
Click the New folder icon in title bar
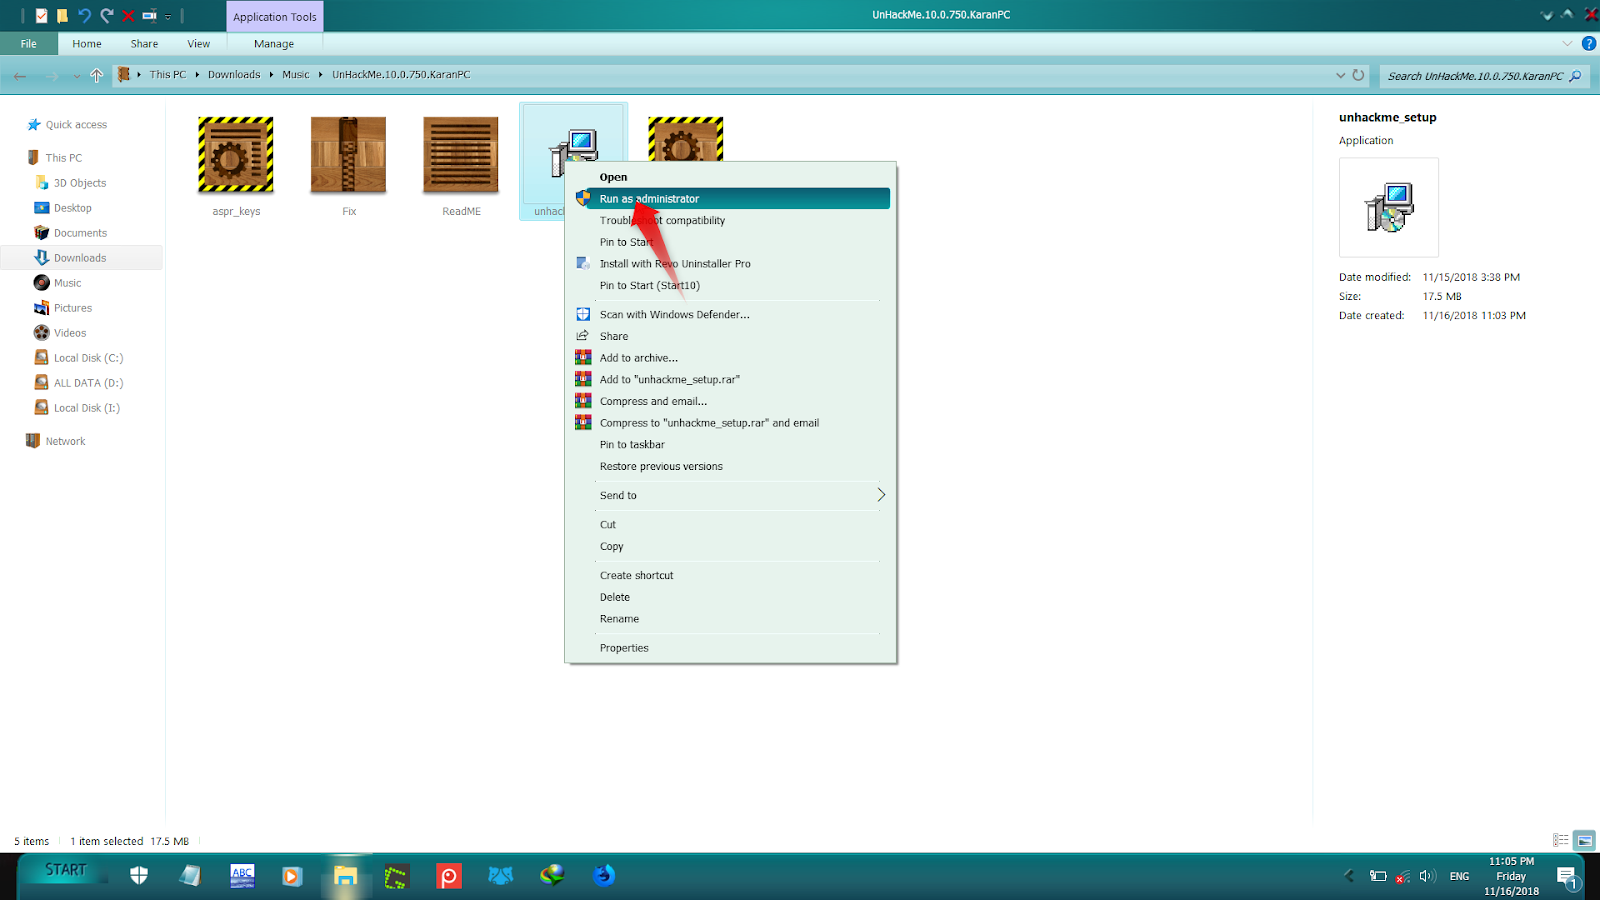[x=62, y=15]
